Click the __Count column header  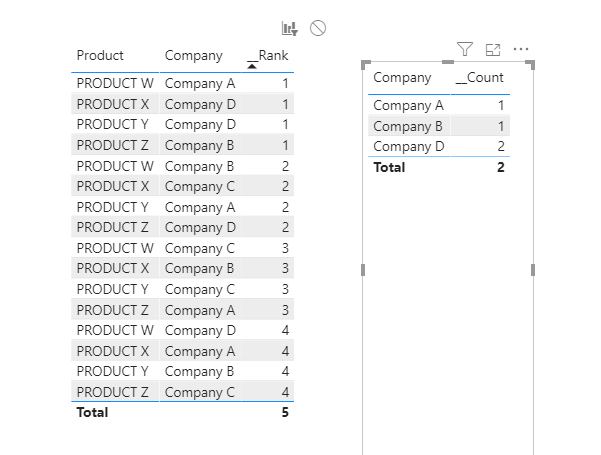[479, 77]
